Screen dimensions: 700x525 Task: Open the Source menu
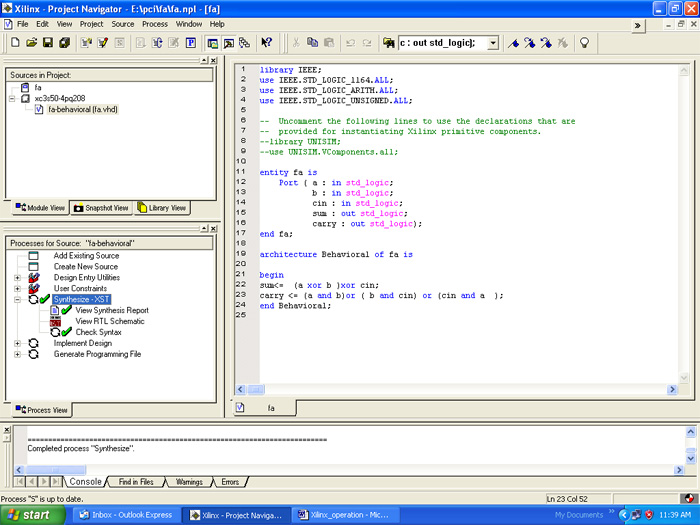coord(123,24)
